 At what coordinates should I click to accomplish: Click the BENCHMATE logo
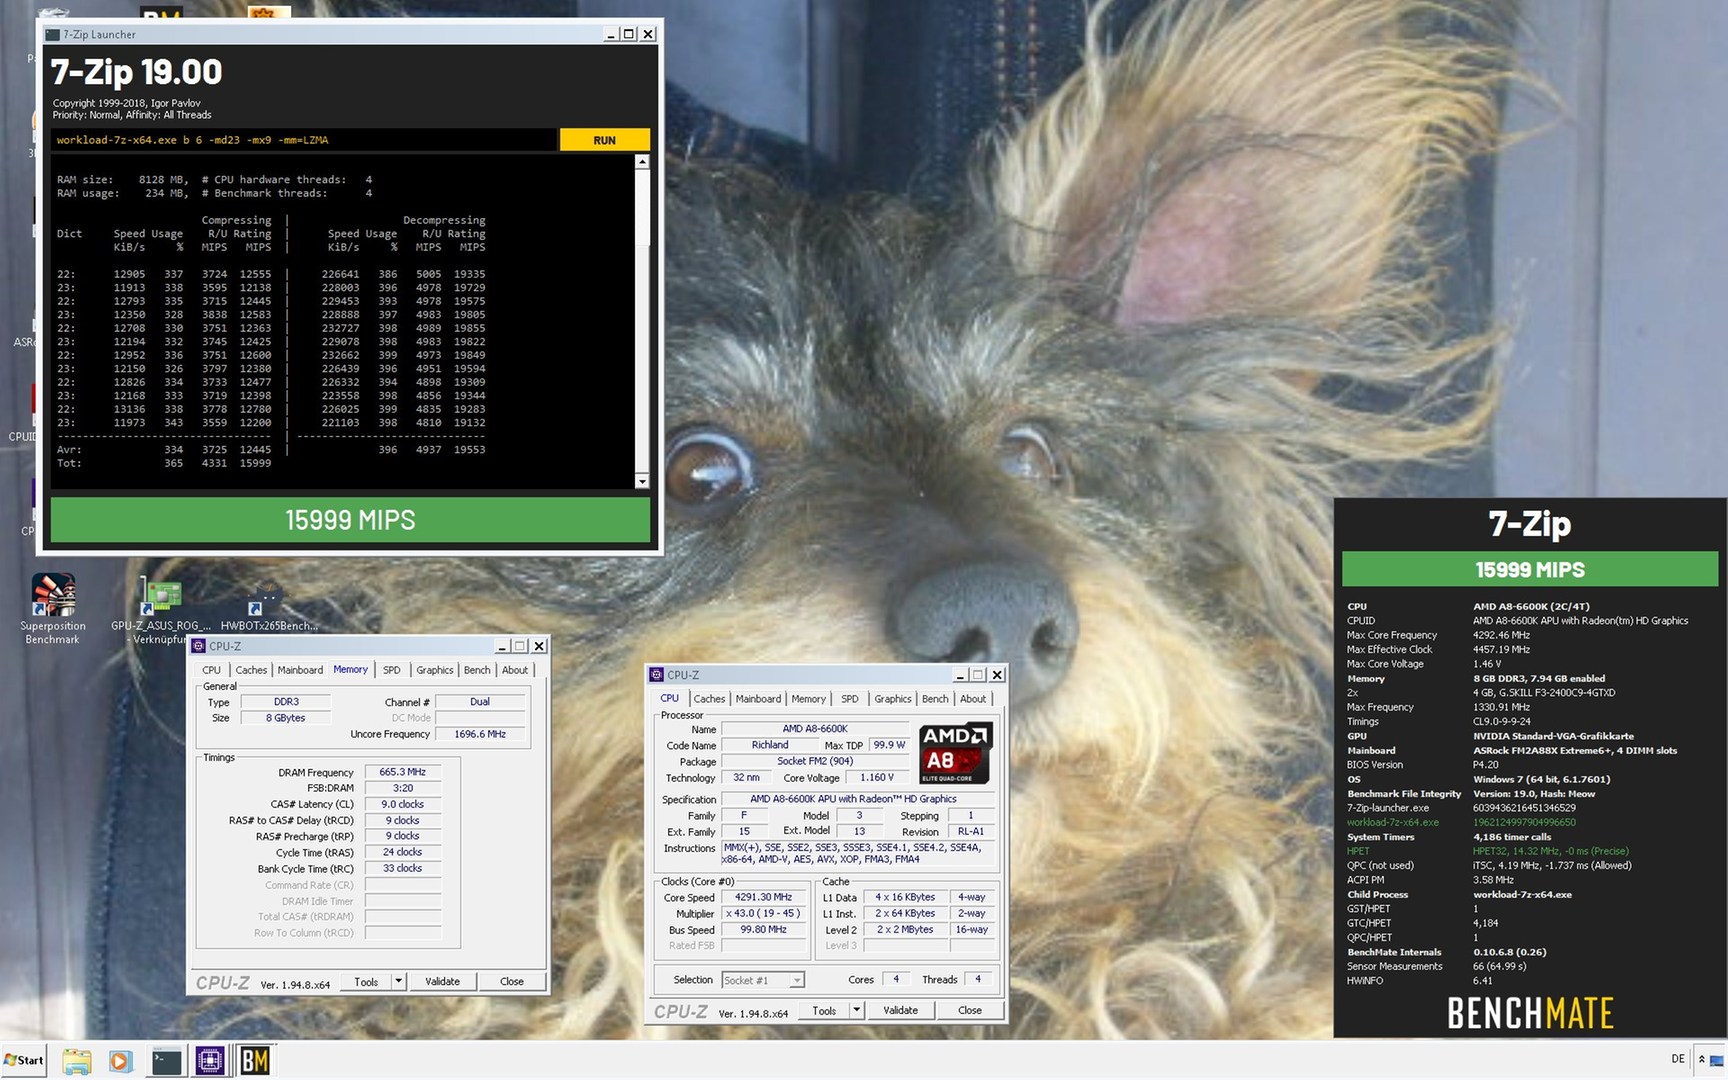1530,1014
